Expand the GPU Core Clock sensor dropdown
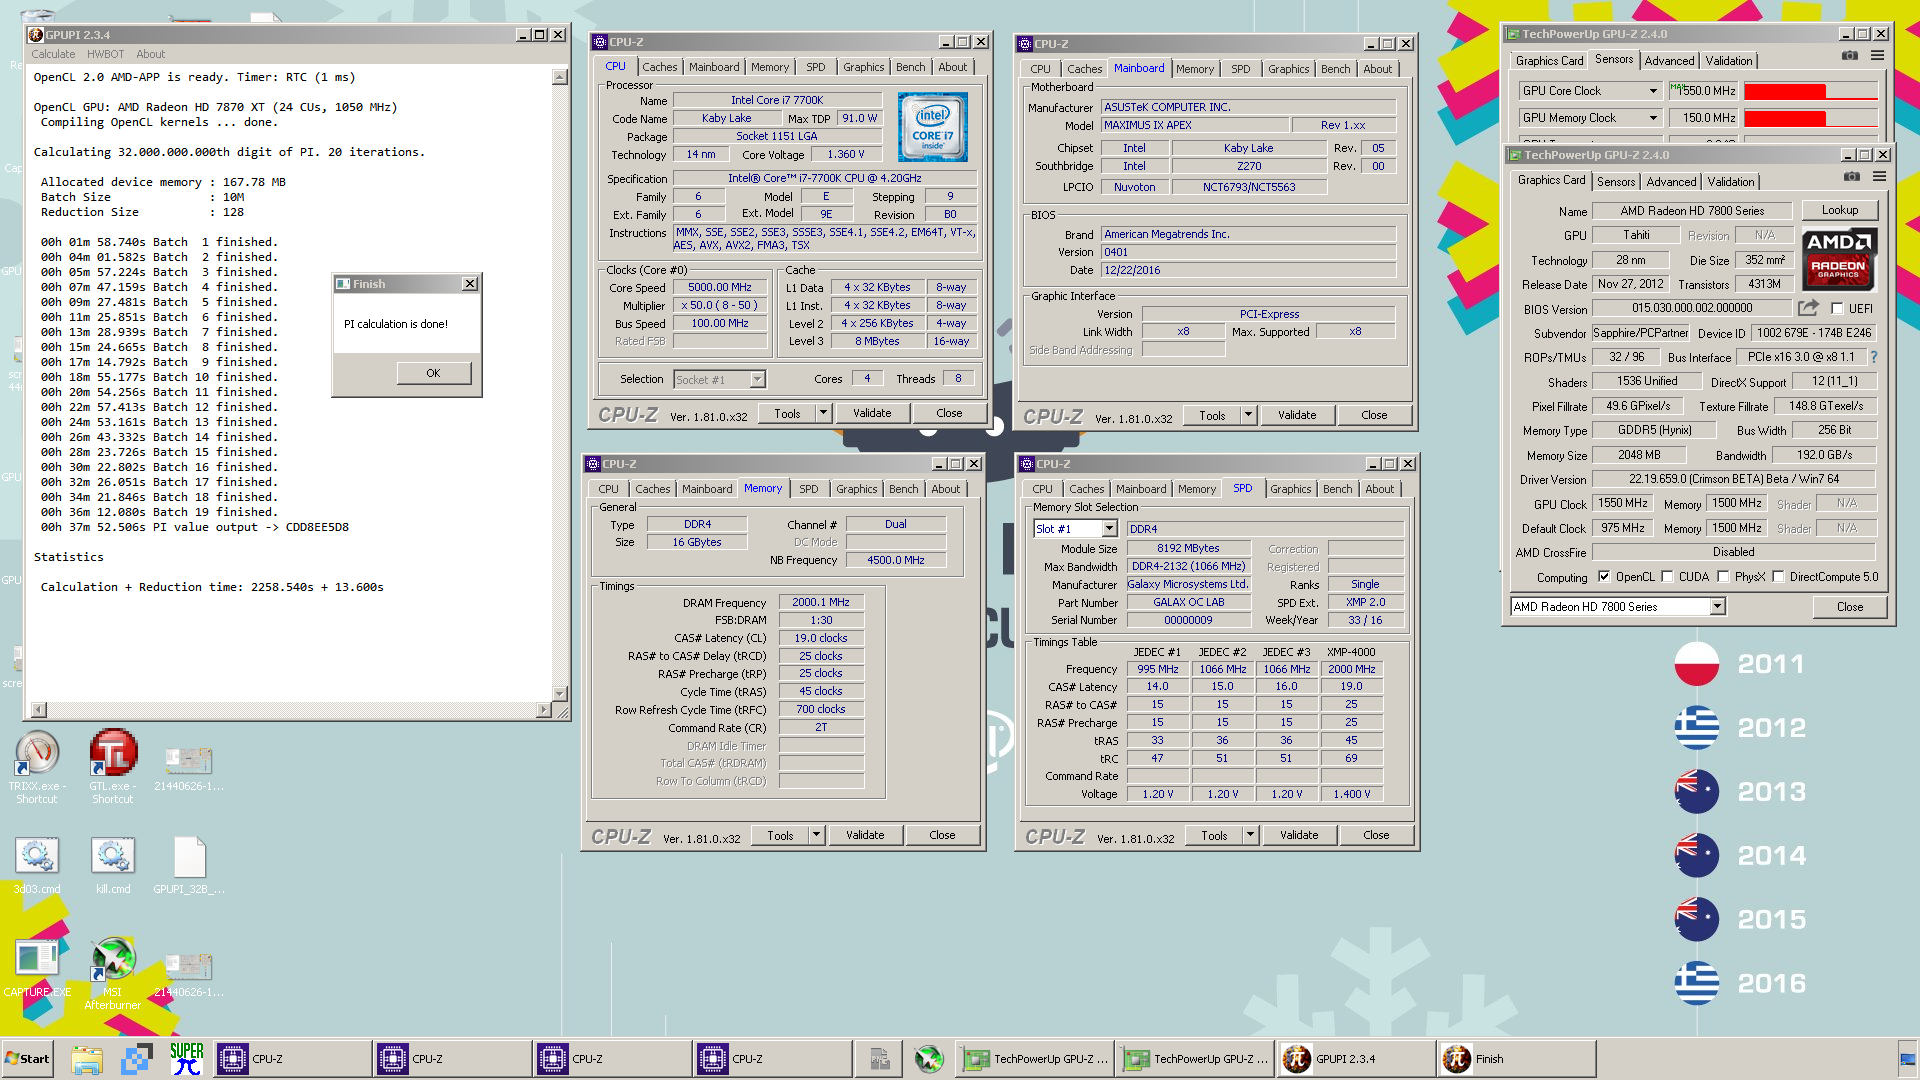The height and width of the screenshot is (1080, 1920). [x=1653, y=91]
